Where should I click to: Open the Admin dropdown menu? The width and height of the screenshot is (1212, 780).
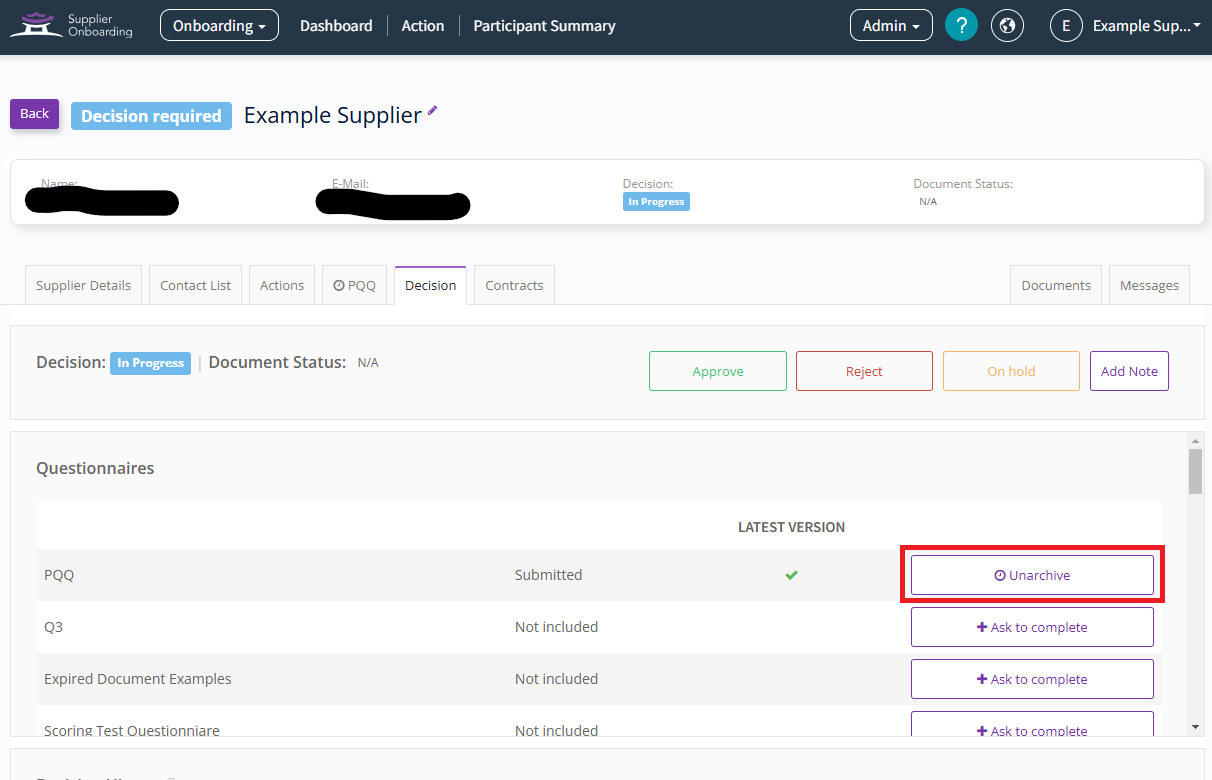pos(891,25)
